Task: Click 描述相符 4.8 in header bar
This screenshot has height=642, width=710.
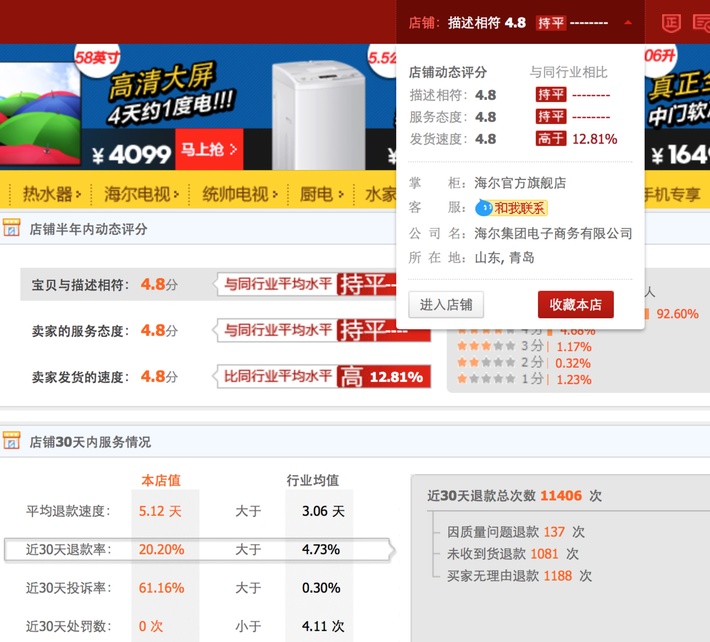Action: point(487,22)
